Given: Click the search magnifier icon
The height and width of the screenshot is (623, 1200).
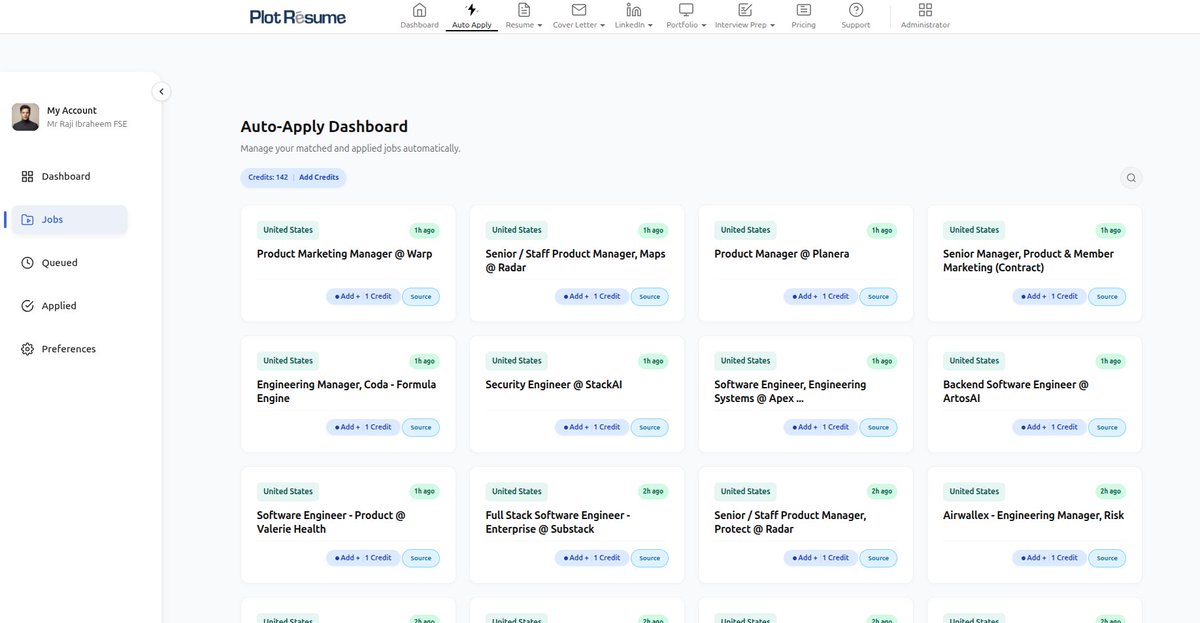Looking at the screenshot, I should pyautogui.click(x=1131, y=178).
